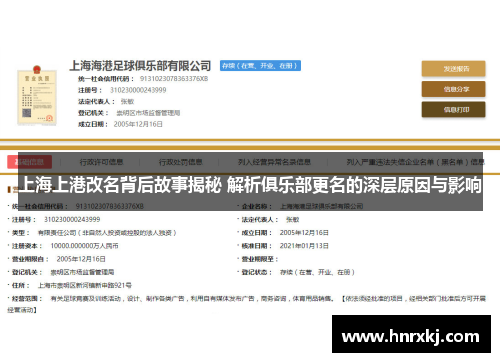
Task: Click the 发送报告 button
Action: tap(453, 69)
